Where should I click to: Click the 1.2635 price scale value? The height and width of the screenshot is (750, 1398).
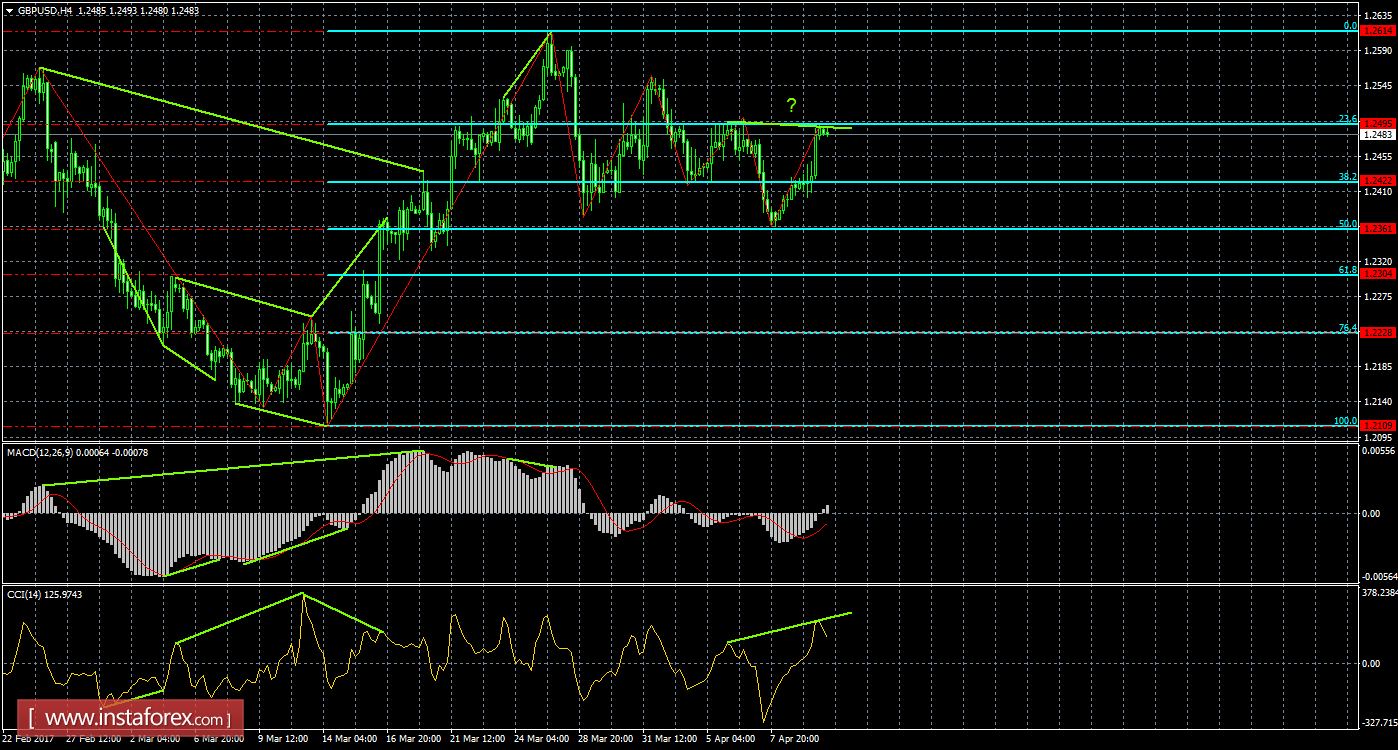(1378, 14)
